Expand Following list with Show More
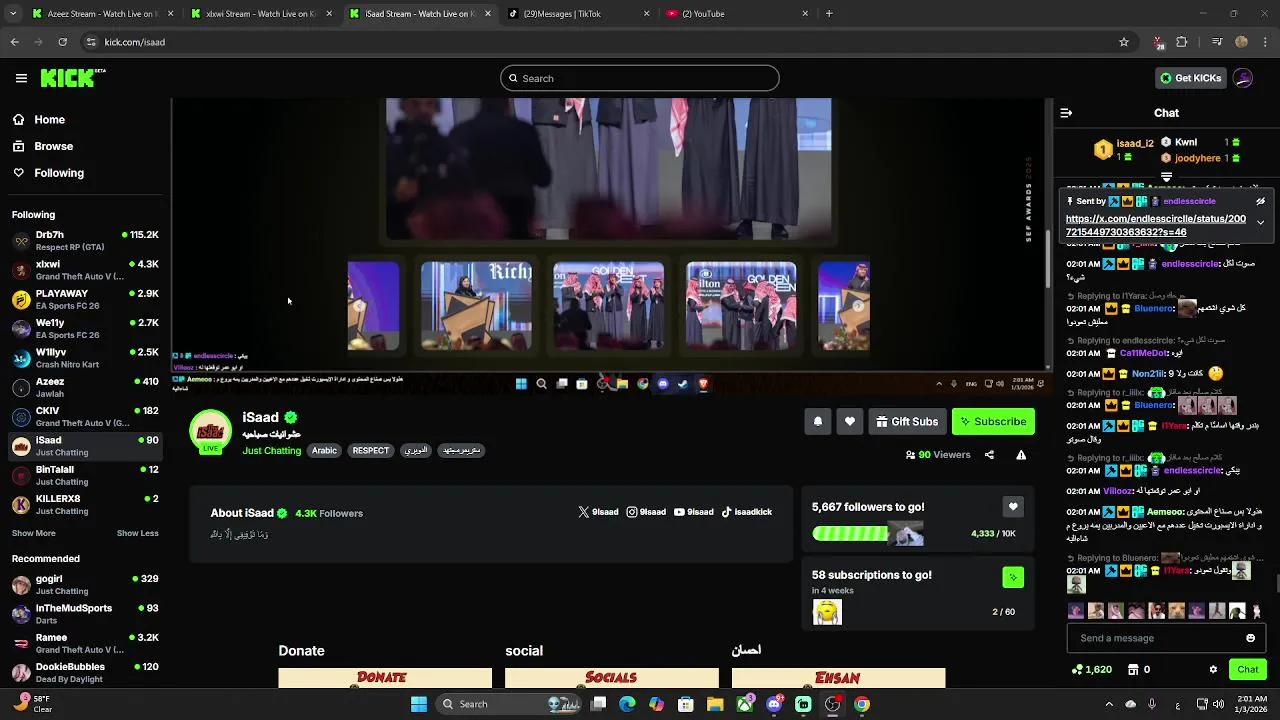Viewport: 1280px width, 720px height. click(x=34, y=533)
